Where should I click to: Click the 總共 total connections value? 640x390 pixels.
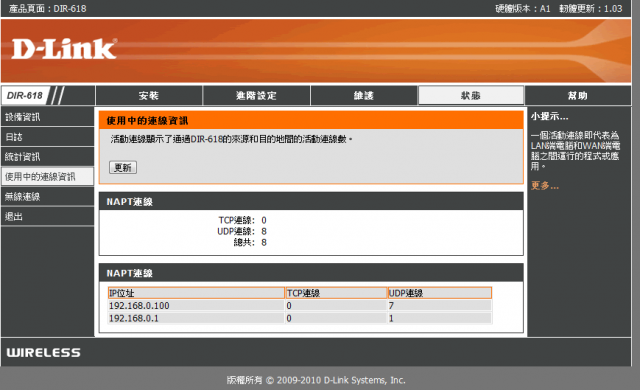tap(264, 243)
